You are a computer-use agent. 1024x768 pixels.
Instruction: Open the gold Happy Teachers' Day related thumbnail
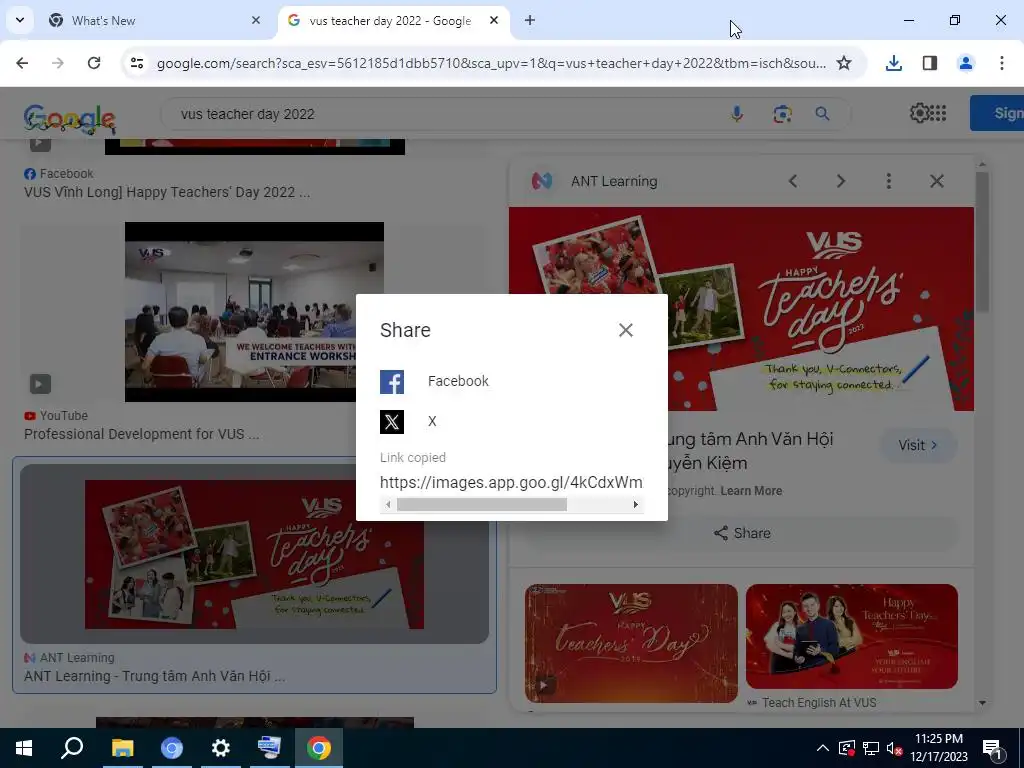pos(632,643)
